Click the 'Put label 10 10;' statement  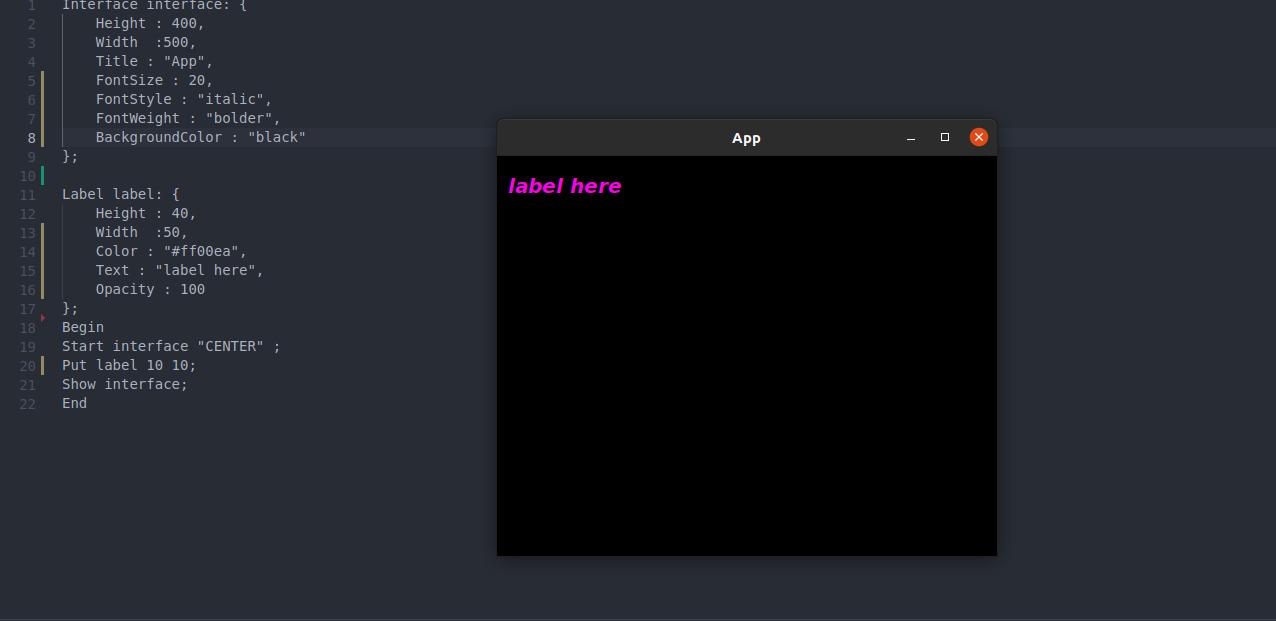[129, 365]
